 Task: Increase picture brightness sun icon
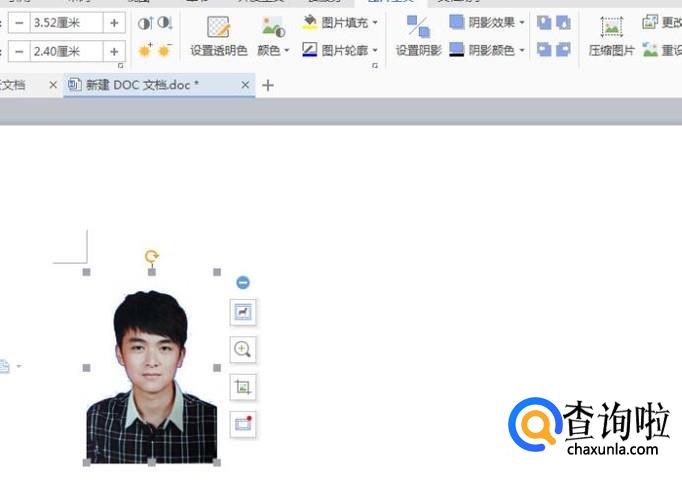pyautogui.click(x=145, y=51)
